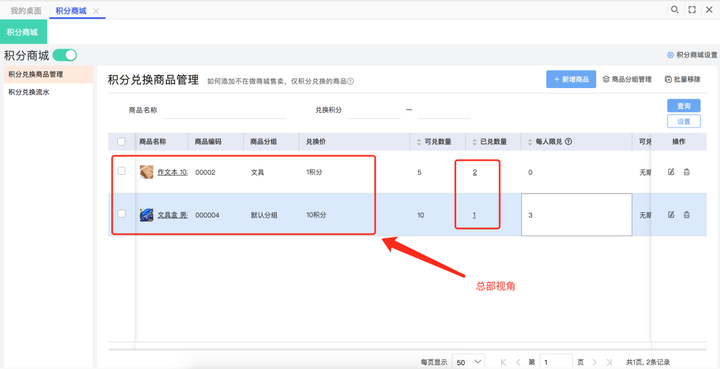Image resolution: width=720 pixels, height=369 pixels.
Task: Click the 查询 query button
Action: 684,106
